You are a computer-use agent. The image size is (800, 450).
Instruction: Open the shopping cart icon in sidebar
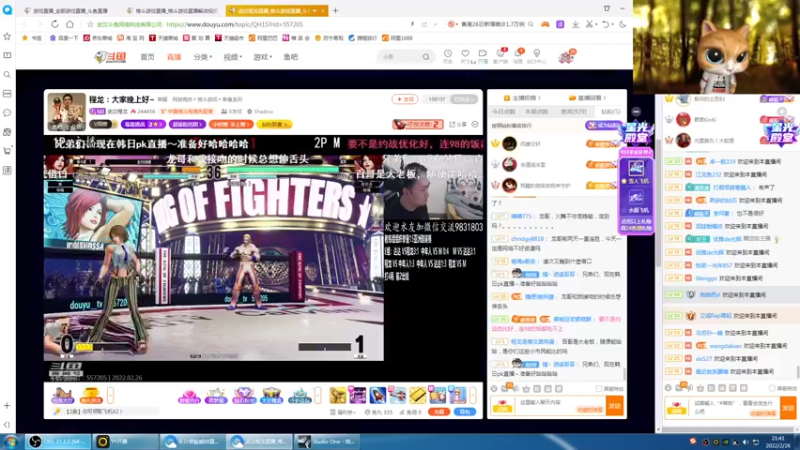point(7,151)
